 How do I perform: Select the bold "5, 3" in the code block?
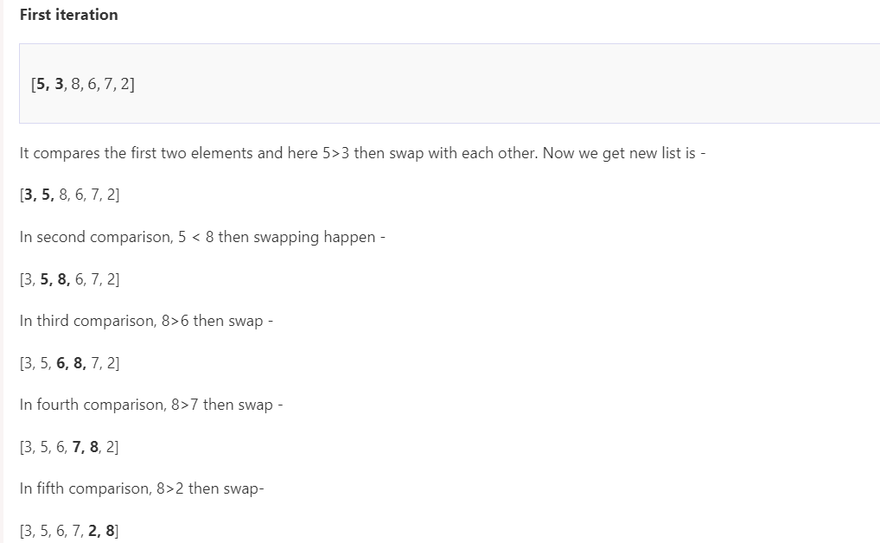51,84
